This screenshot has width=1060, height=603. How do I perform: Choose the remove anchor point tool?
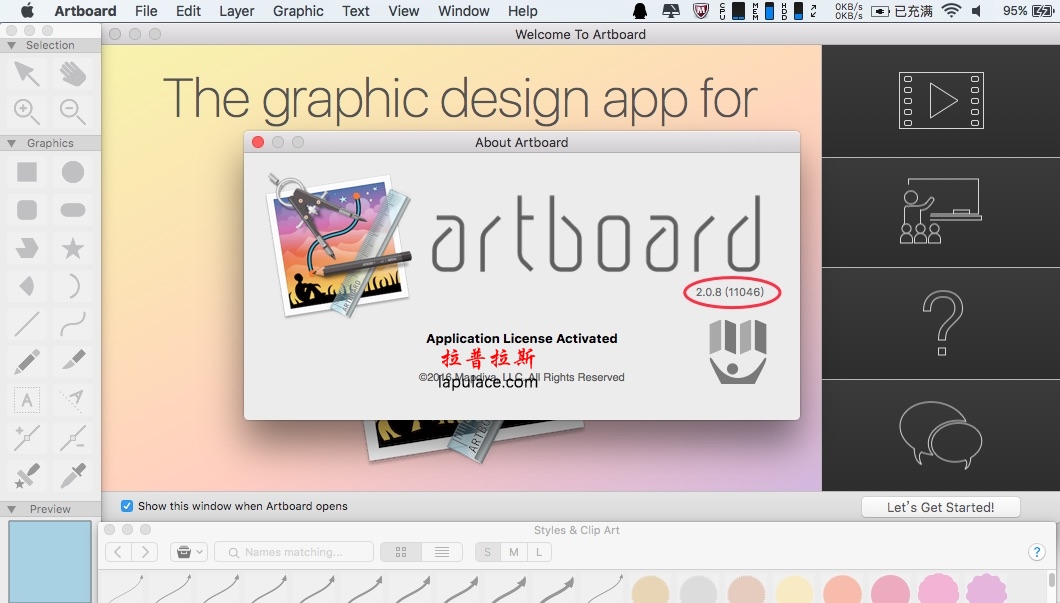point(72,438)
